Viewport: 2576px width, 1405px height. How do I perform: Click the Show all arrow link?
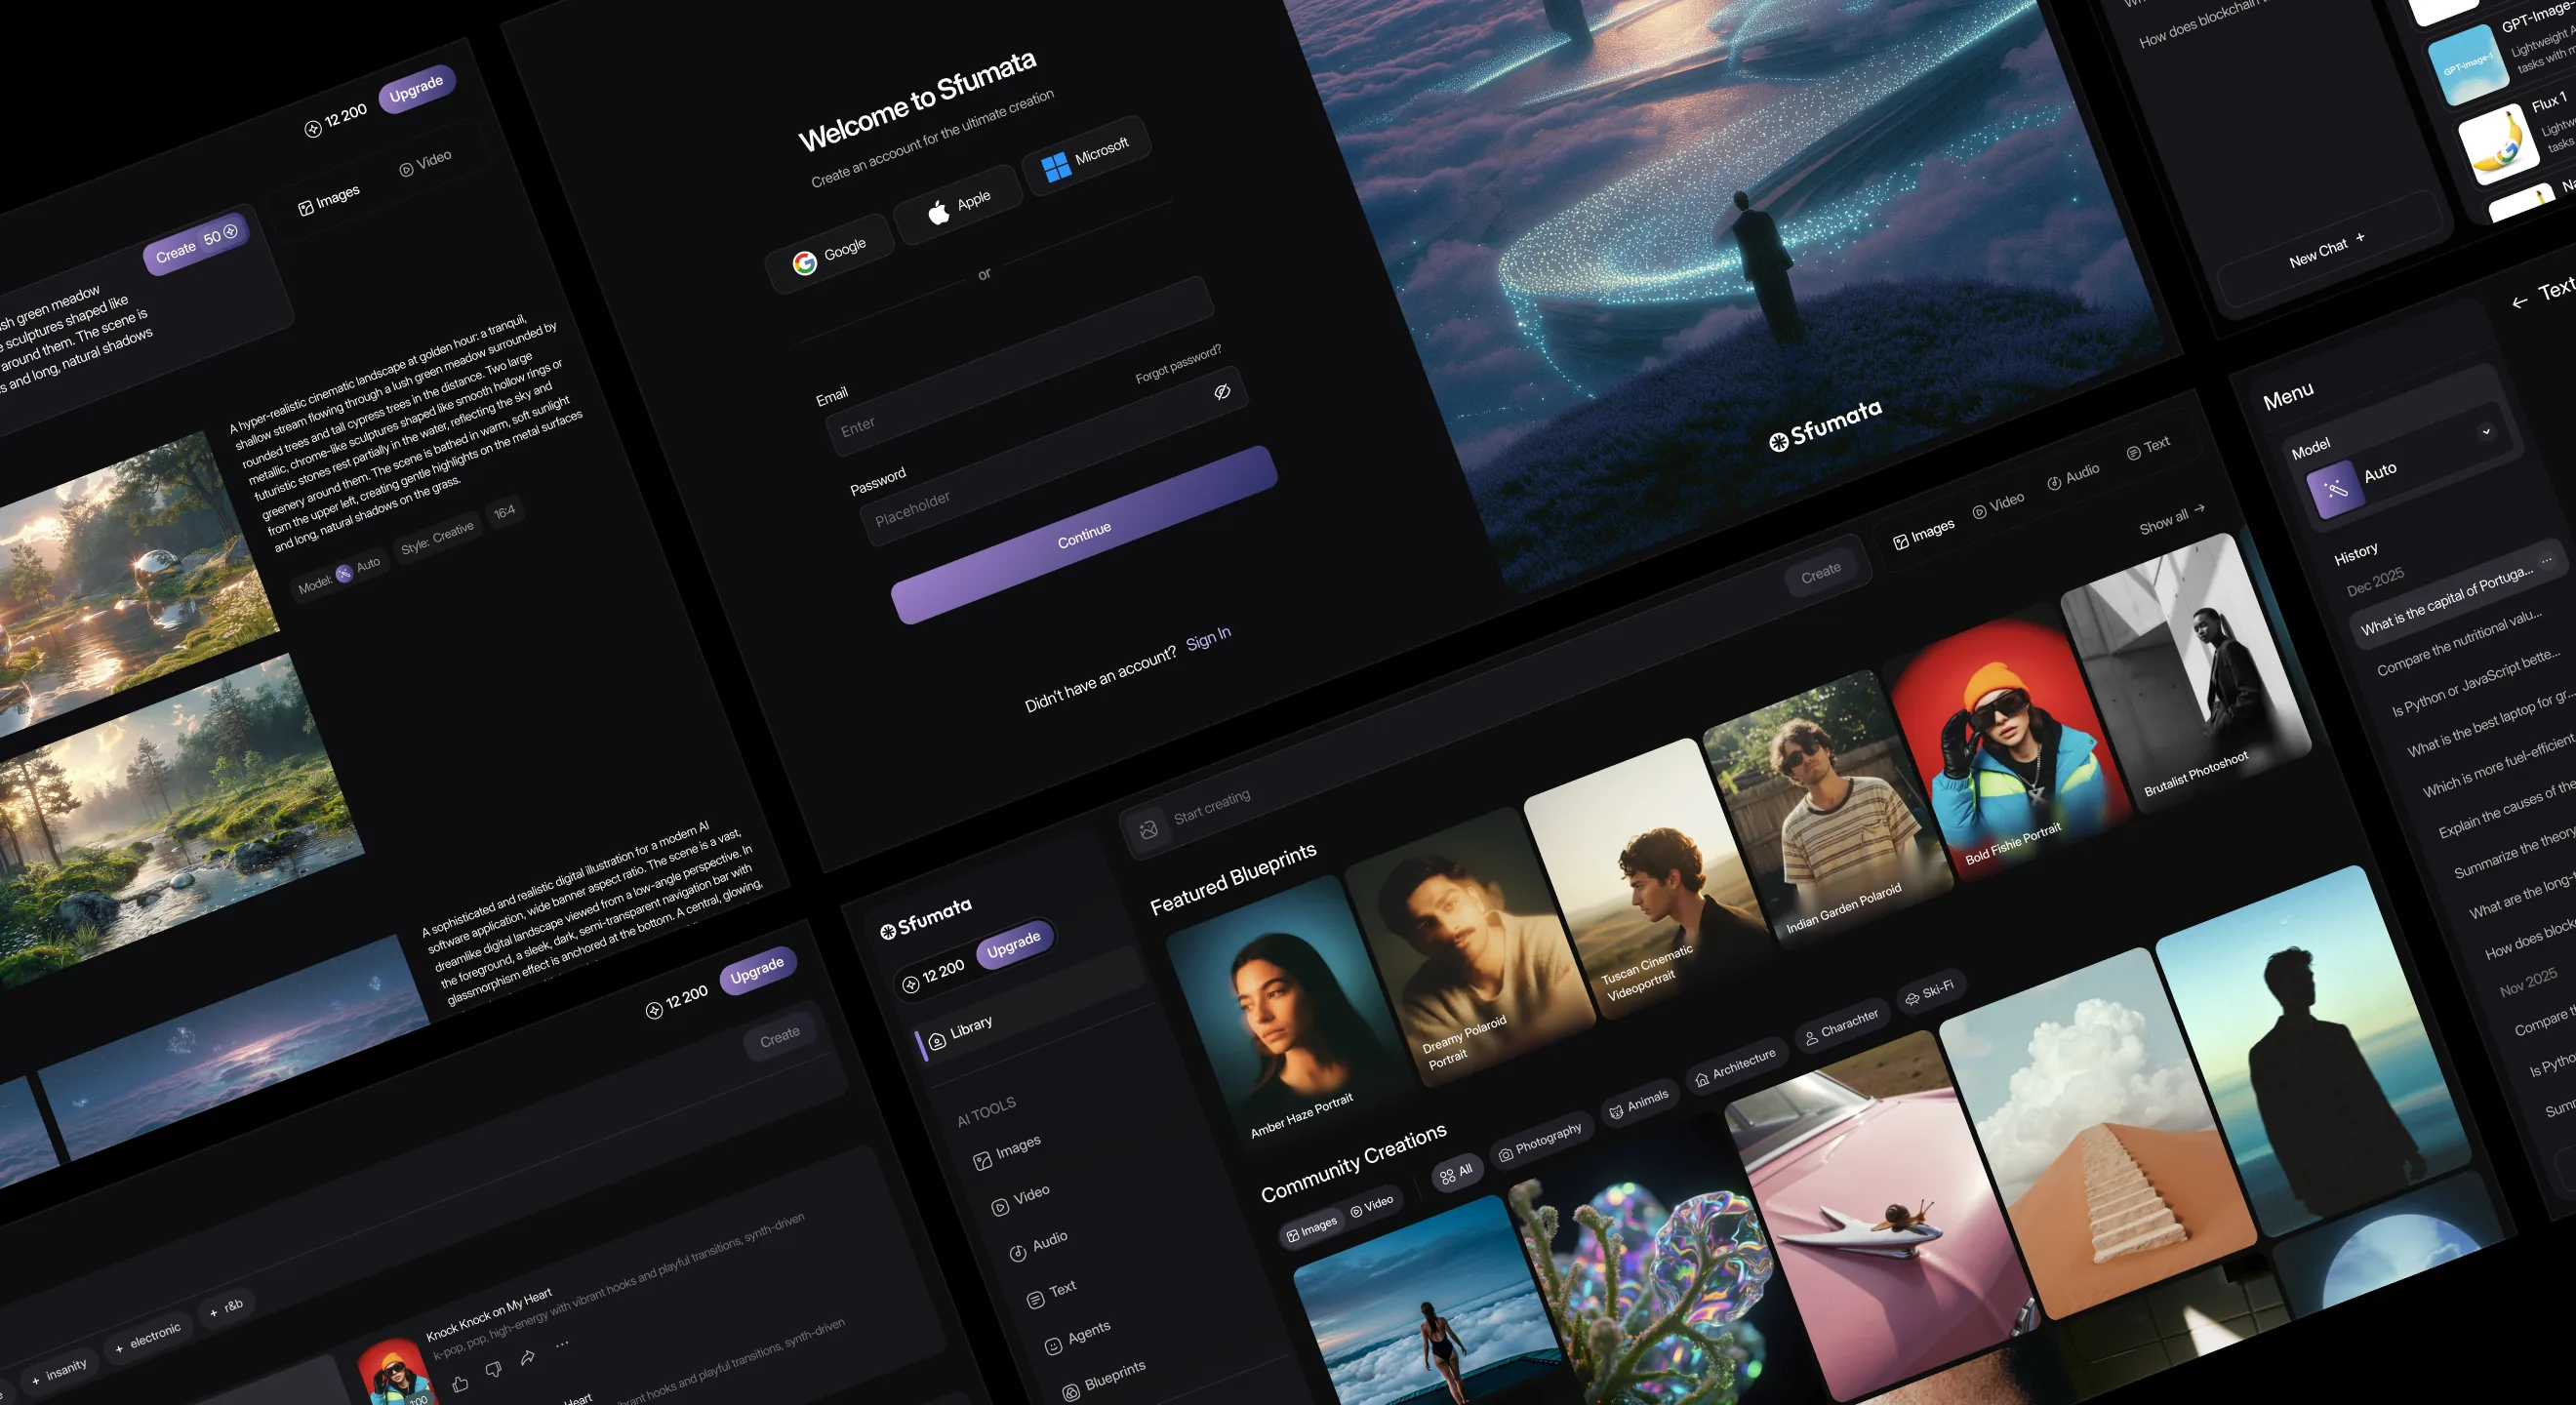(x=2173, y=519)
